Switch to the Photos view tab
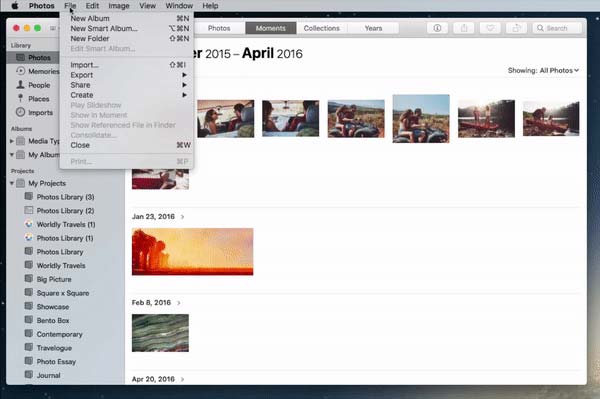The image size is (600, 399). click(x=219, y=28)
